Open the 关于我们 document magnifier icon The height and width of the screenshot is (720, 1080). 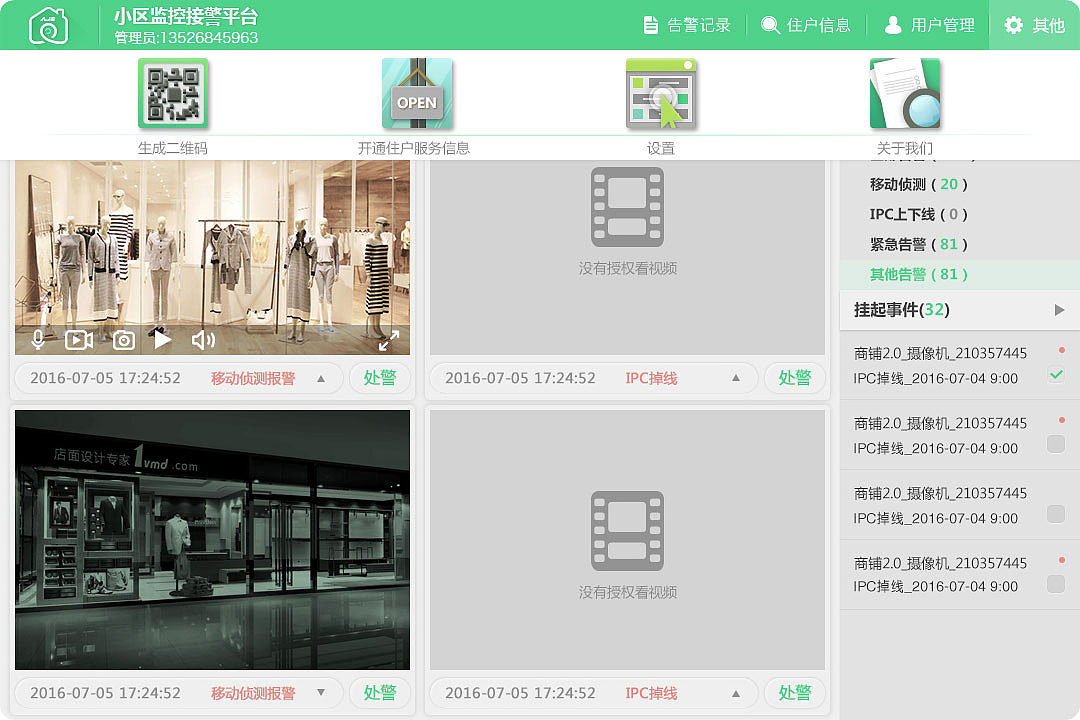tap(905, 94)
